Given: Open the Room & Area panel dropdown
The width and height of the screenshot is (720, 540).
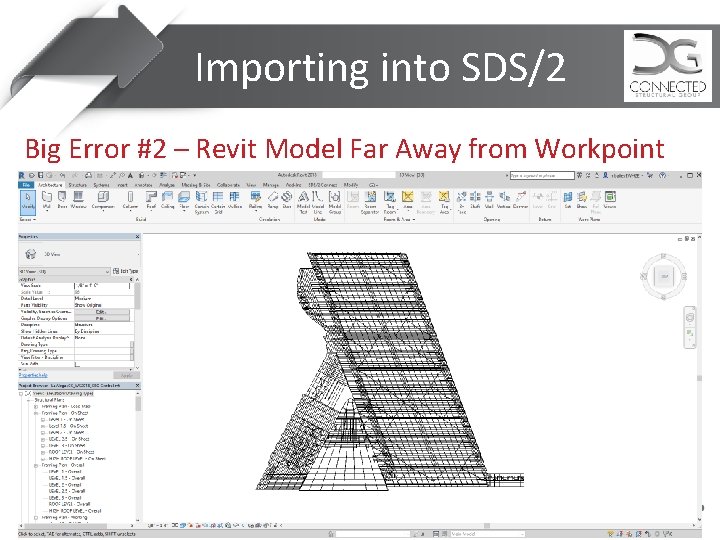Looking at the screenshot, I should point(399,219).
